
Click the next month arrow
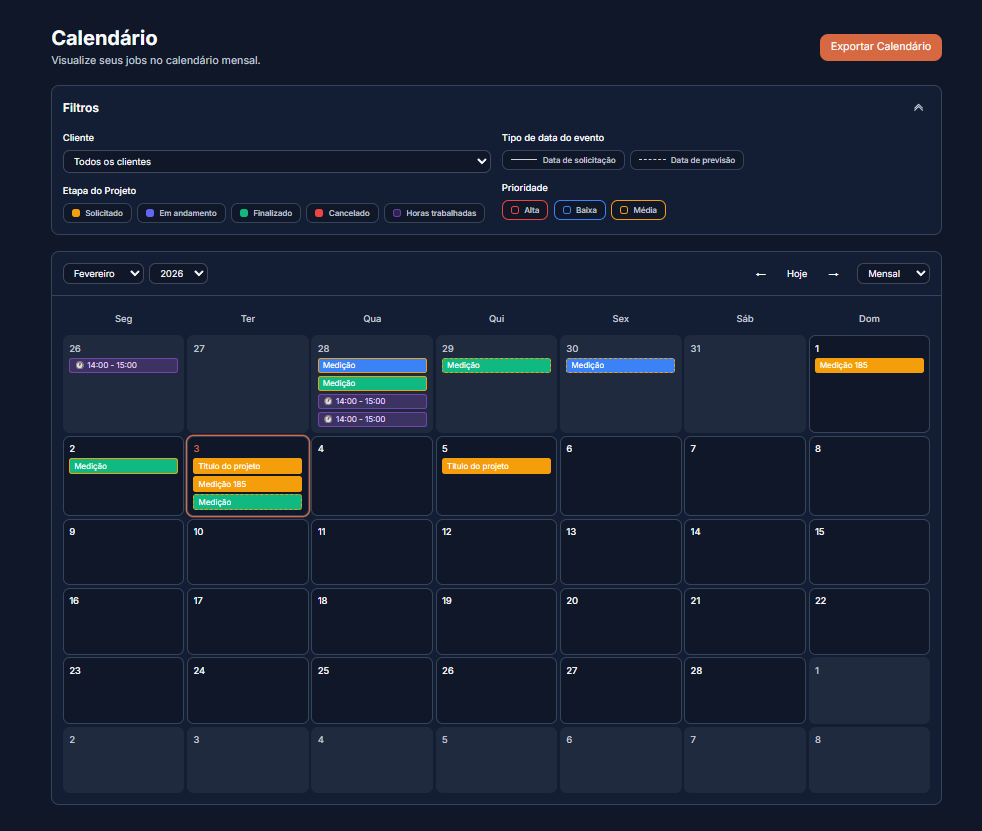[x=833, y=273]
